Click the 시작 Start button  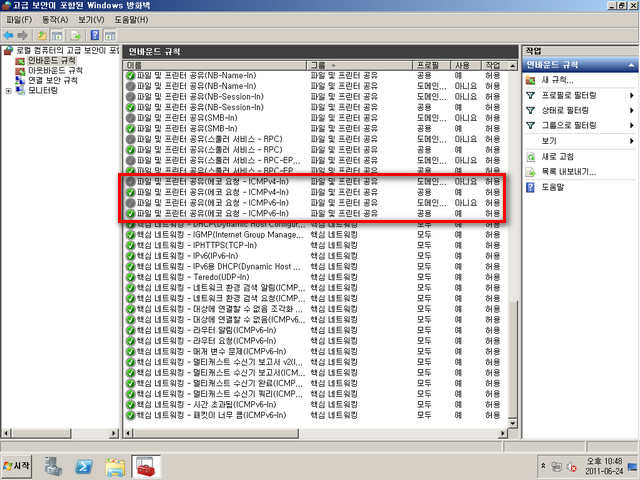[16, 466]
